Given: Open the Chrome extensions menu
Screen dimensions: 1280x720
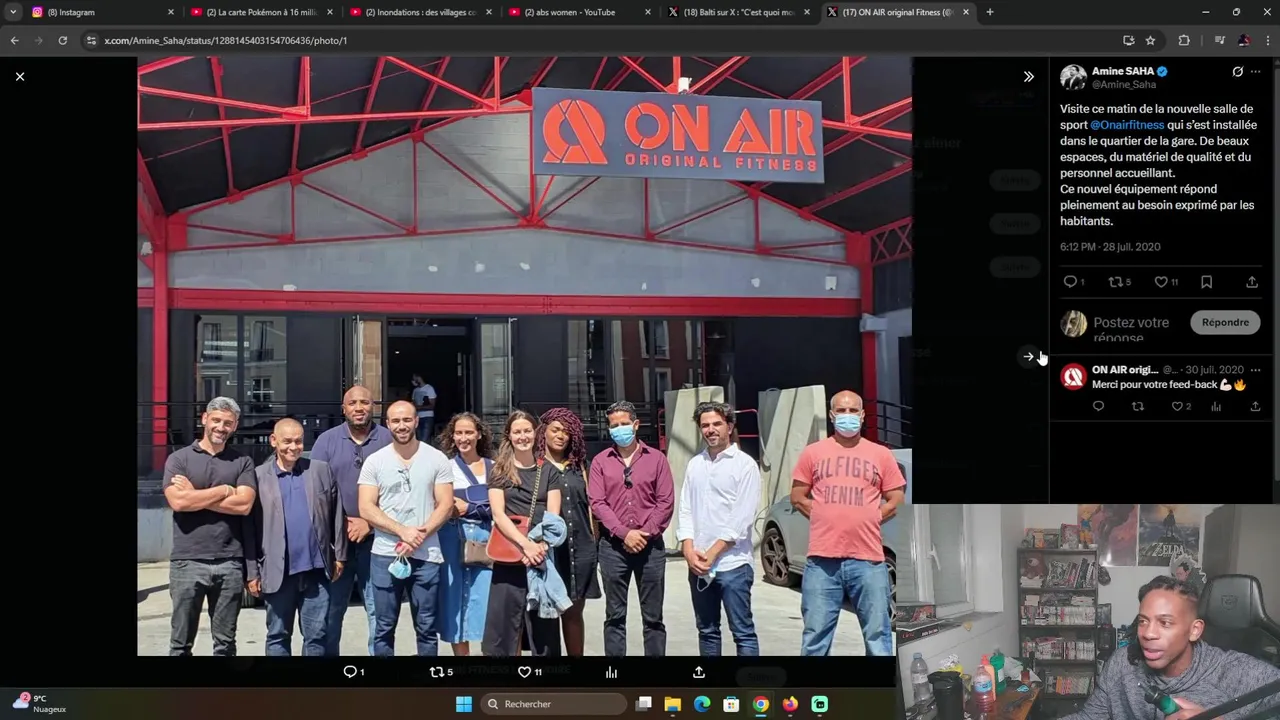Looking at the screenshot, I should point(1184,40).
